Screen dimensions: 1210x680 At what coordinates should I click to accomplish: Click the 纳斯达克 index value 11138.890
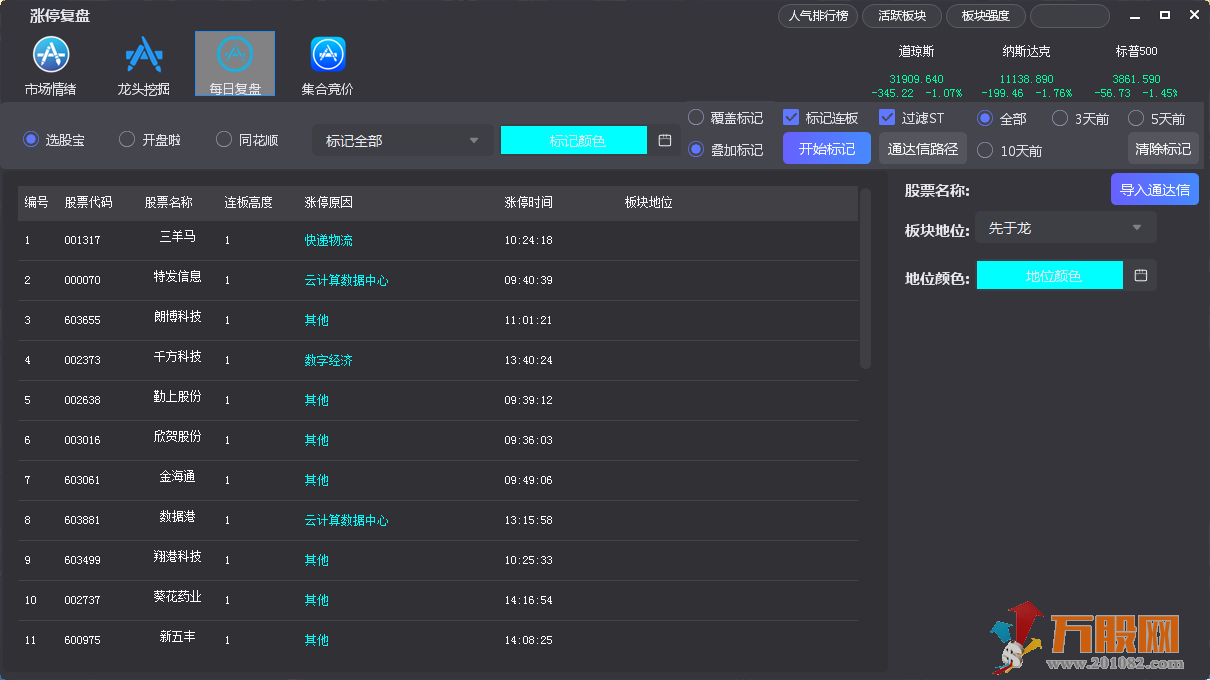pyautogui.click(x=1026, y=79)
